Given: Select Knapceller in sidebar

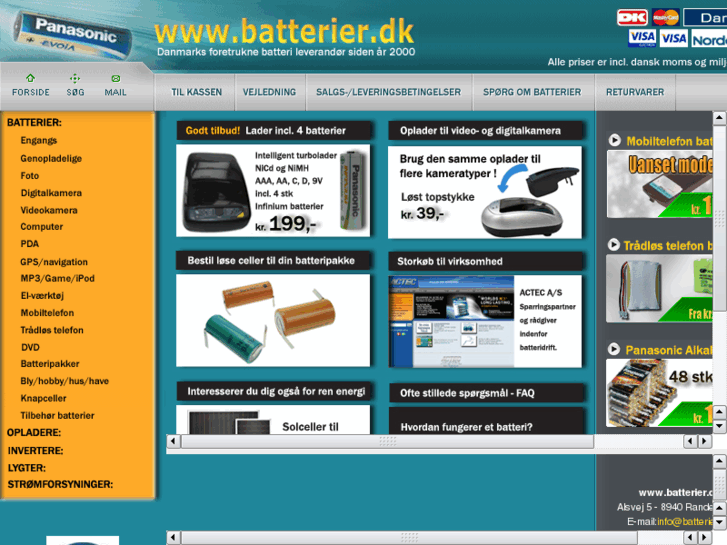Looking at the screenshot, I should [43, 398].
